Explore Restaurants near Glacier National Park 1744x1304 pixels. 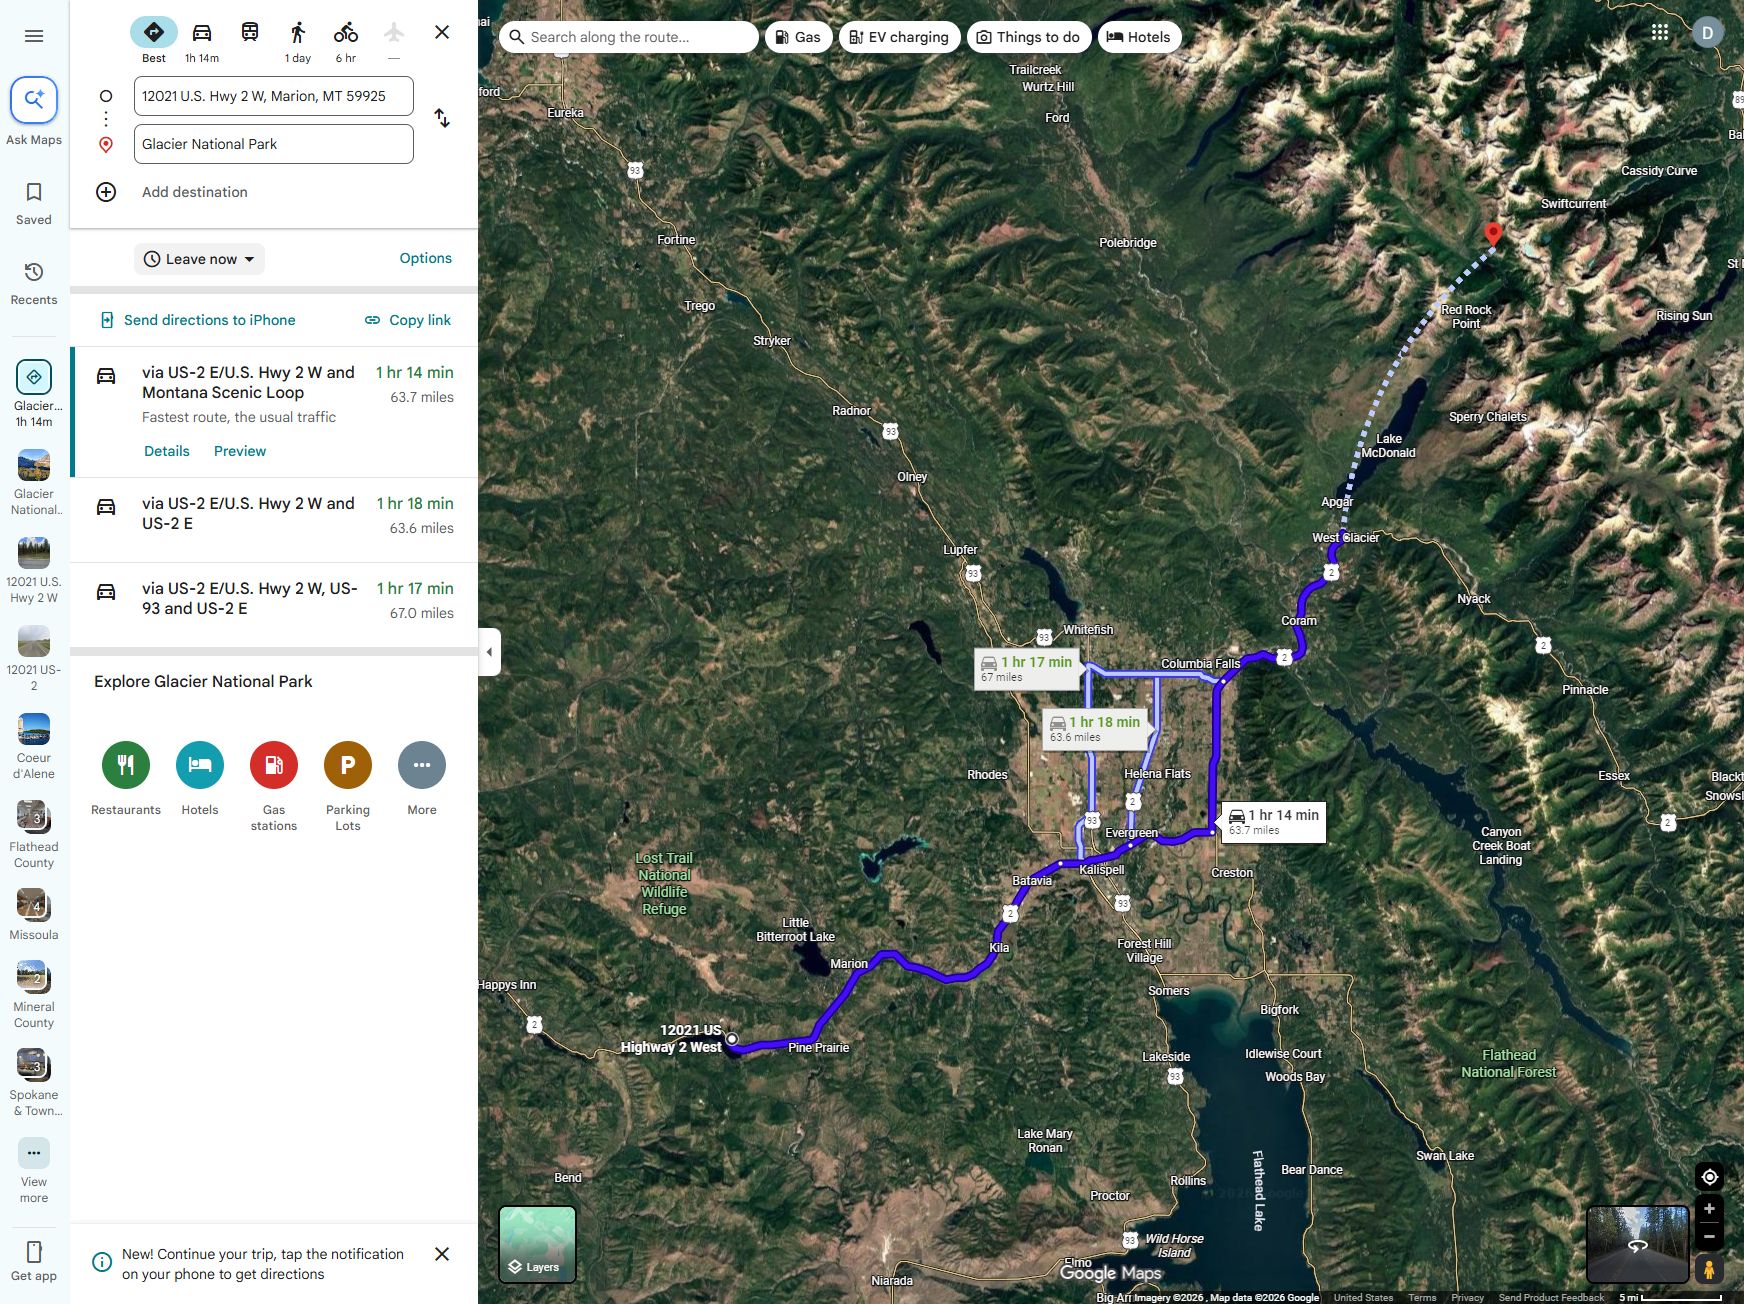pos(126,780)
